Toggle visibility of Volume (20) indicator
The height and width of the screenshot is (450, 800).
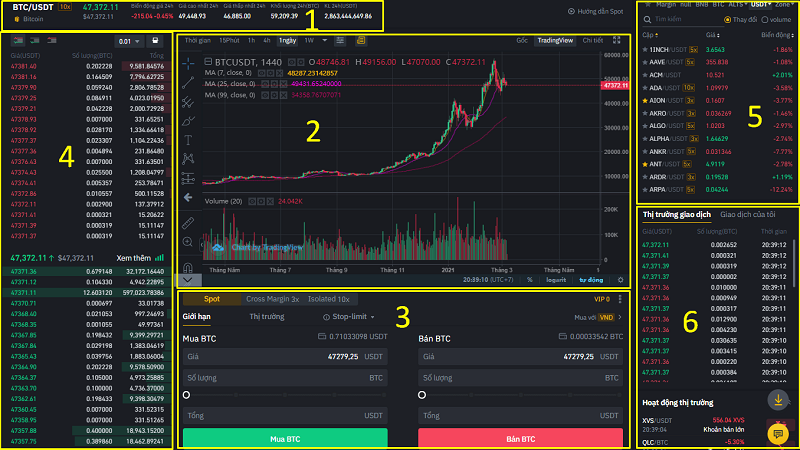pos(252,202)
